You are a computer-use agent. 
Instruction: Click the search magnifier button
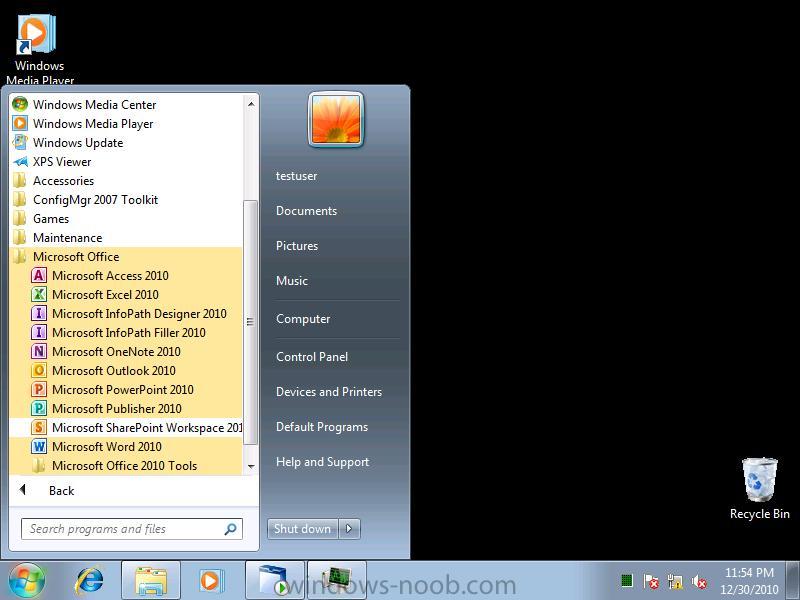231,529
